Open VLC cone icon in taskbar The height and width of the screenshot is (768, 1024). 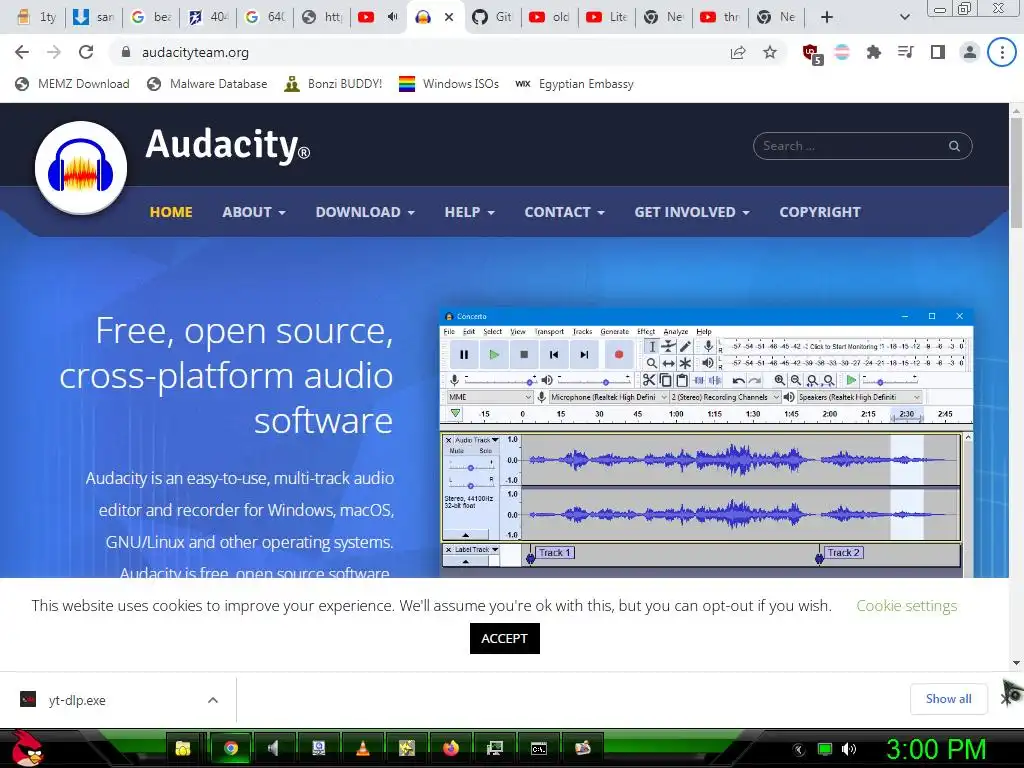pos(362,748)
